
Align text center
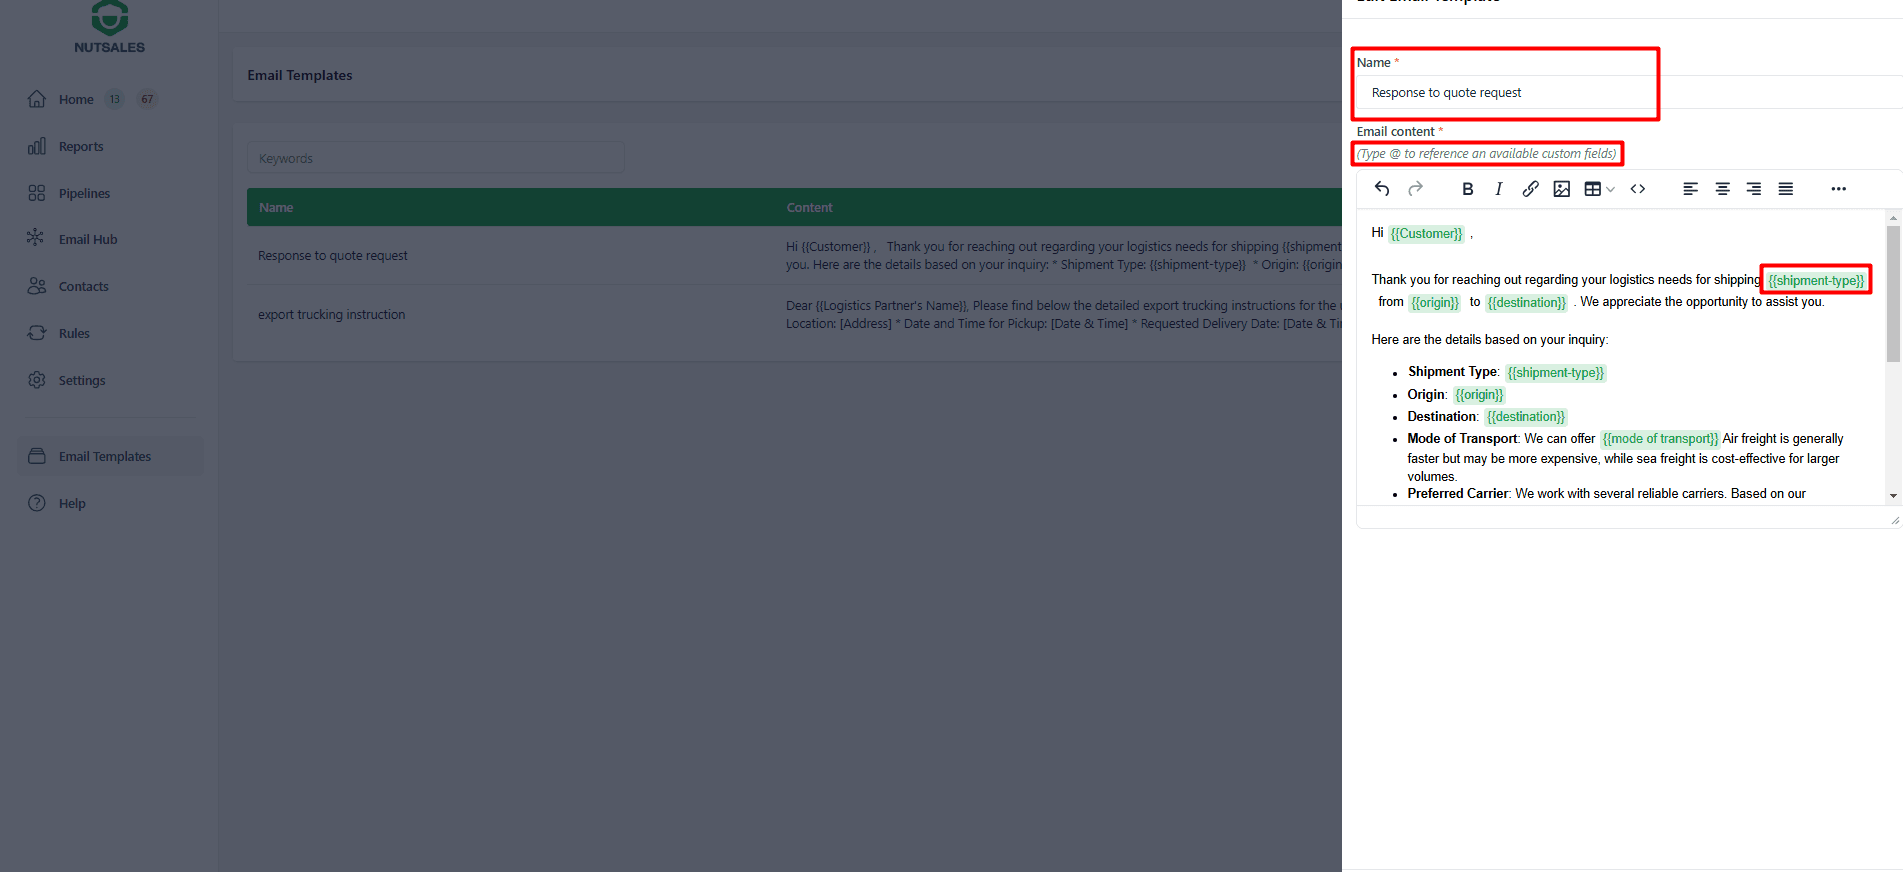click(x=1722, y=189)
